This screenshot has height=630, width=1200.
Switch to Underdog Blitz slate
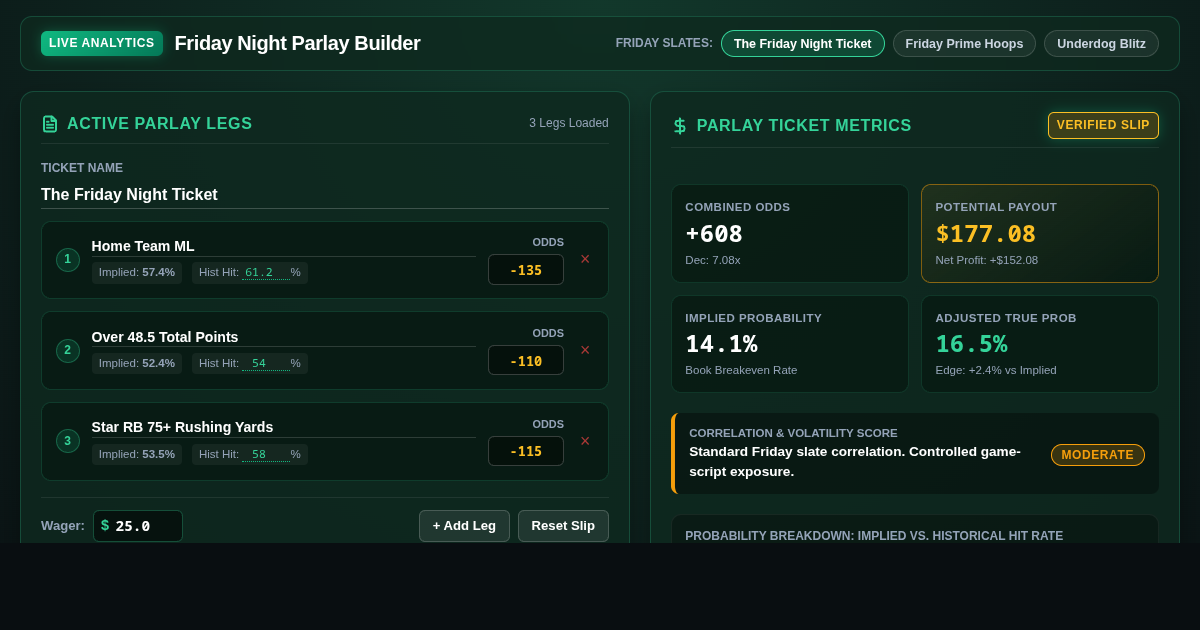coord(1101,44)
